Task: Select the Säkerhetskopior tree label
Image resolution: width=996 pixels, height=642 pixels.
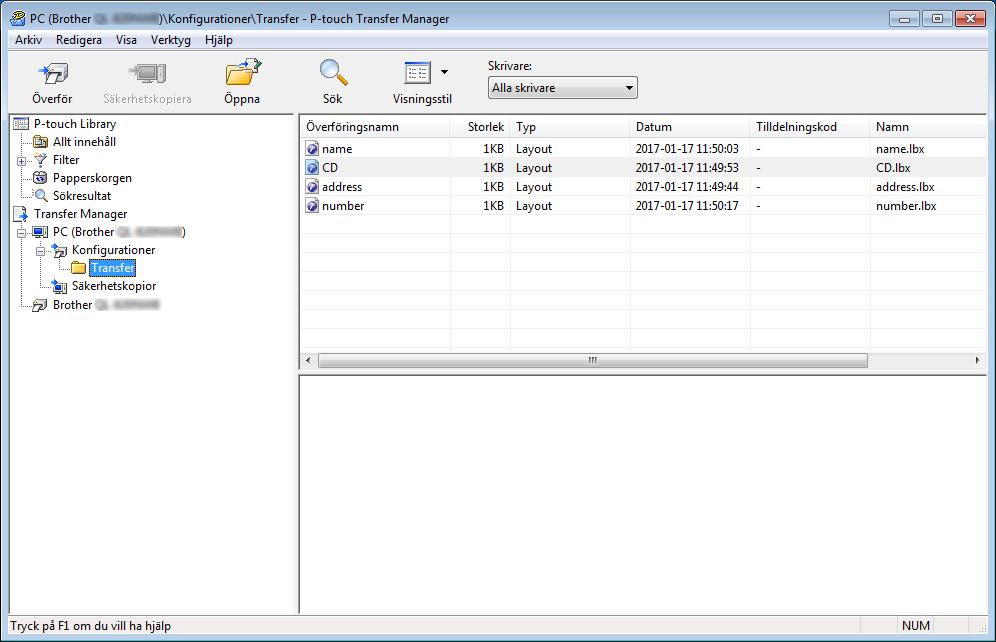Action: coord(114,286)
